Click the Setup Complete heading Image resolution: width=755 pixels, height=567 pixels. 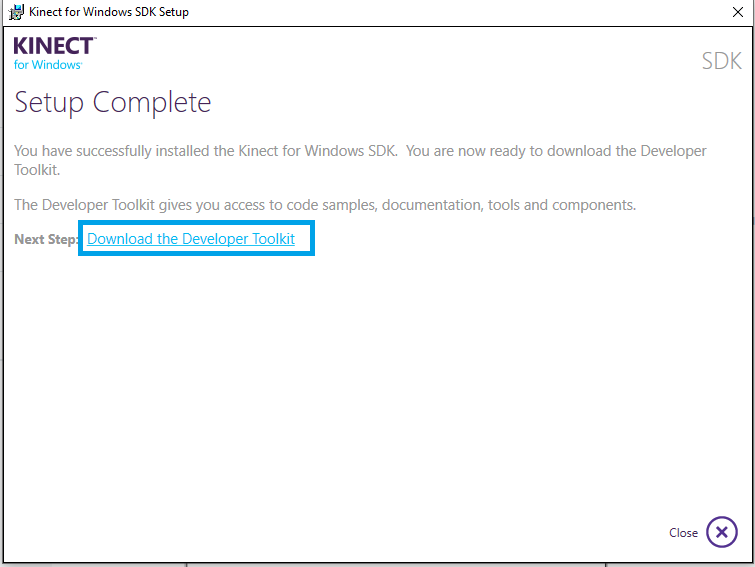click(x=113, y=103)
